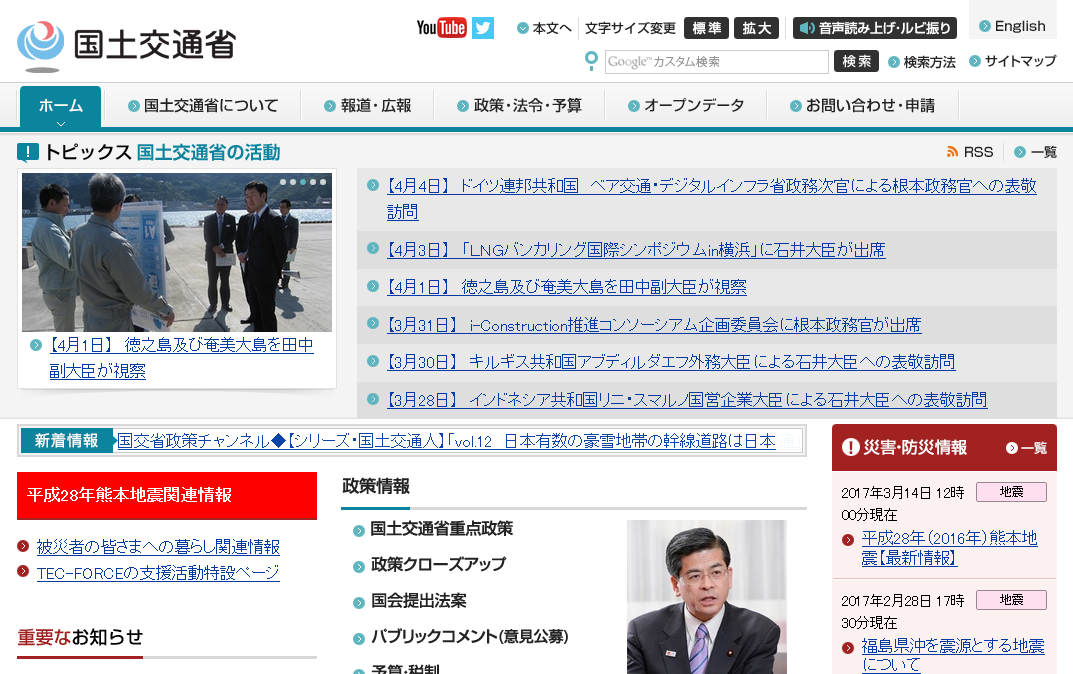Click the Twitter bird icon
1073x674 pixels.
pyautogui.click(x=483, y=28)
